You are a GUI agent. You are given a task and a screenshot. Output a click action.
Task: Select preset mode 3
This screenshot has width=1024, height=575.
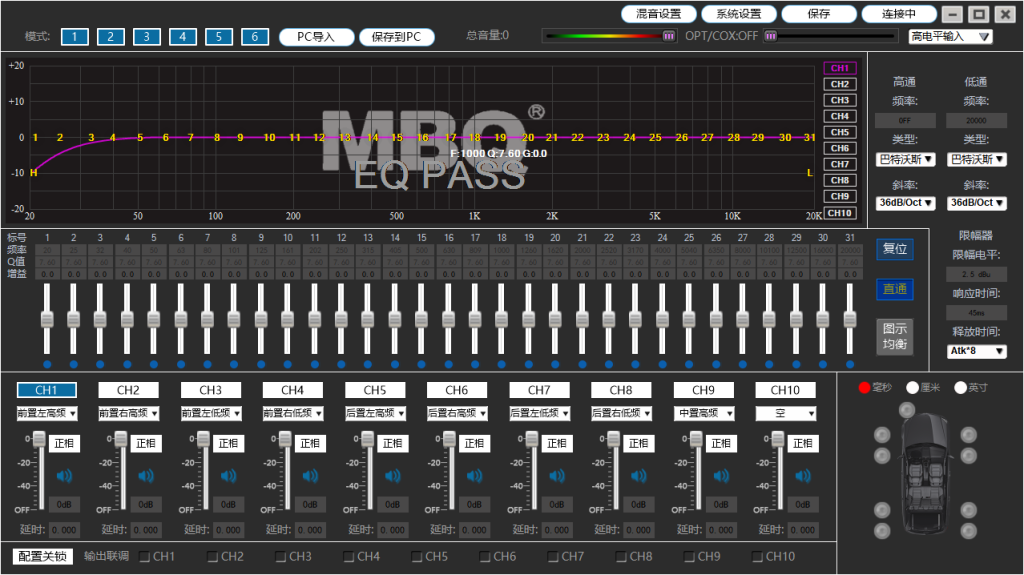click(x=146, y=37)
